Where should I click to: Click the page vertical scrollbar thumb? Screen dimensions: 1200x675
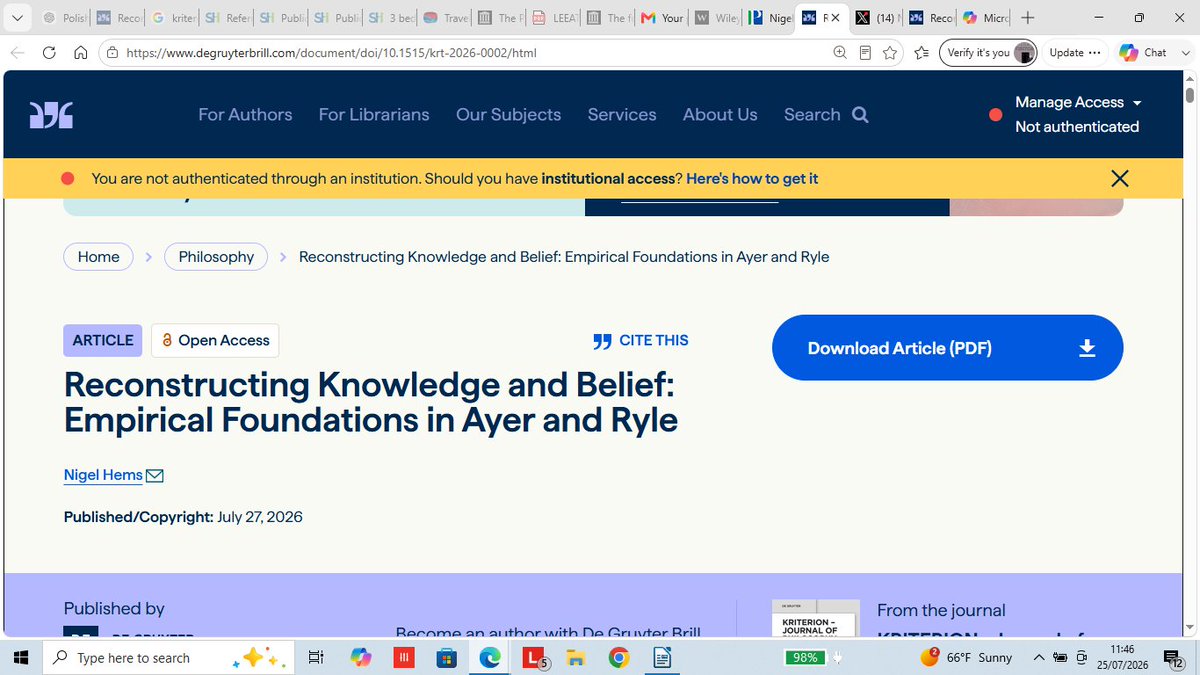tap(1190, 95)
